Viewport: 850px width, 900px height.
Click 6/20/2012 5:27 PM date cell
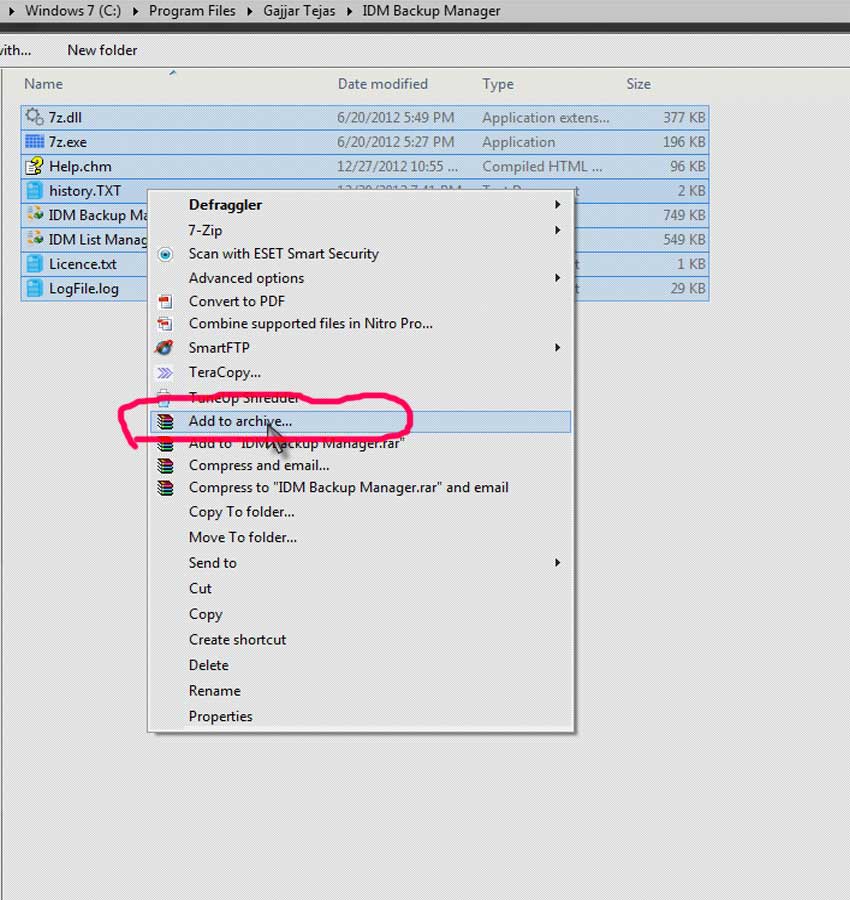point(395,142)
